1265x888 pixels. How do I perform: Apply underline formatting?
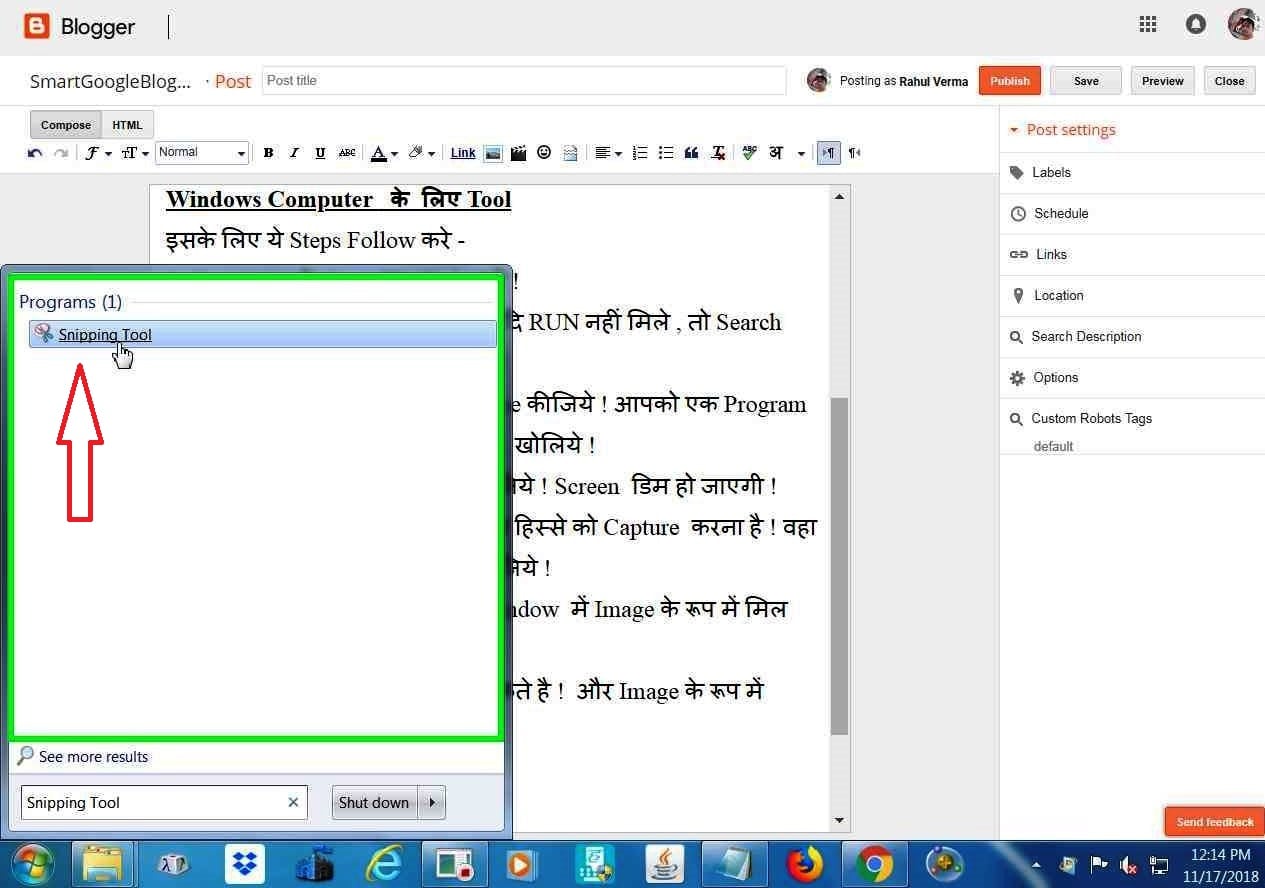(320, 153)
